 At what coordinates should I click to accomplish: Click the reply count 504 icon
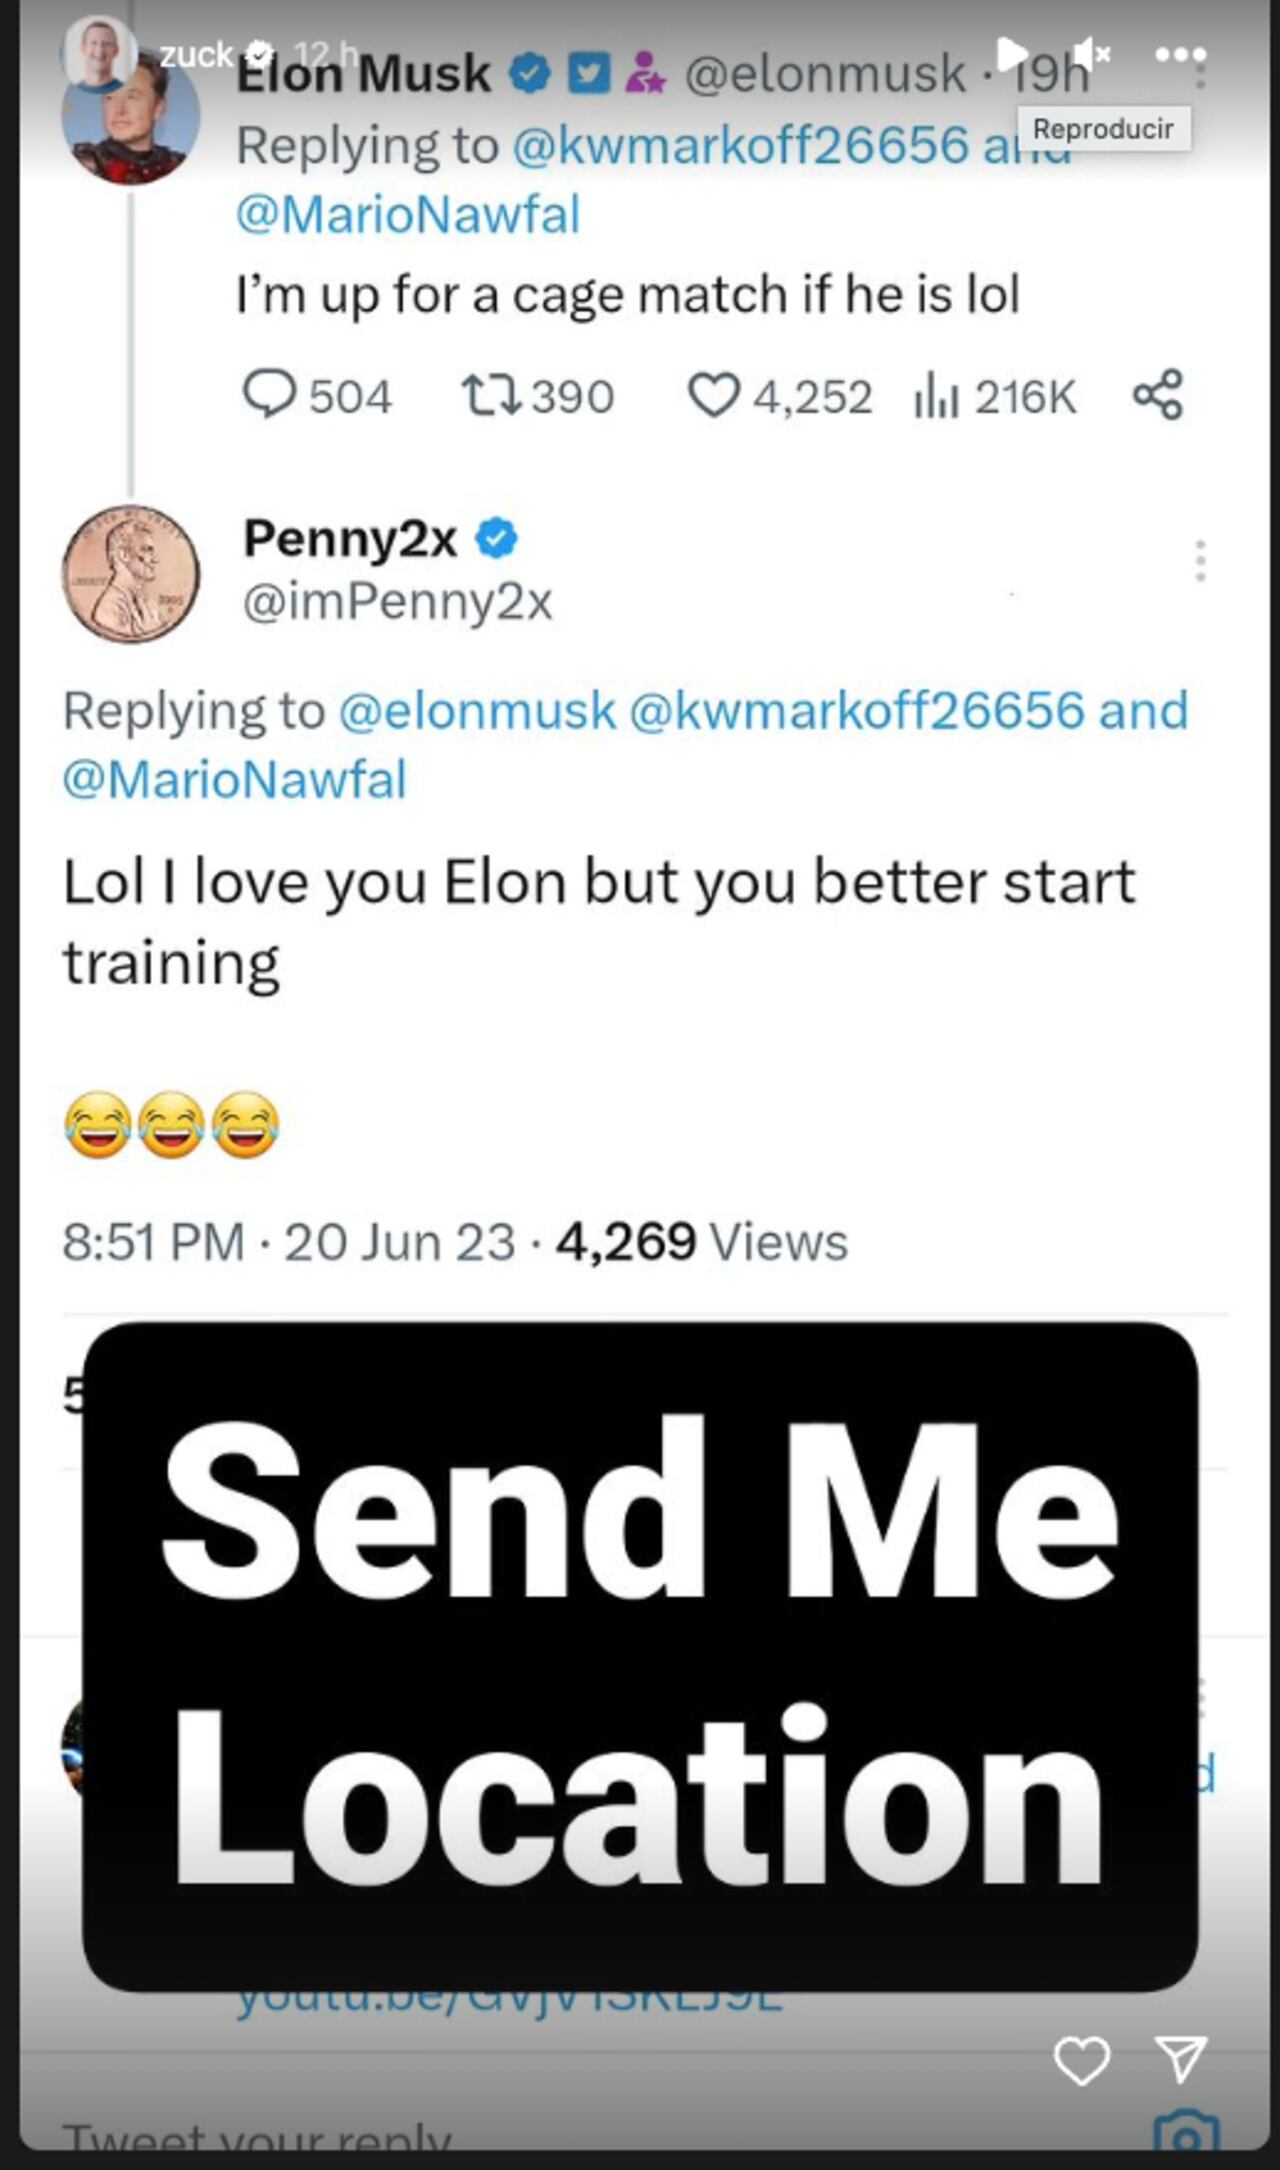click(269, 394)
